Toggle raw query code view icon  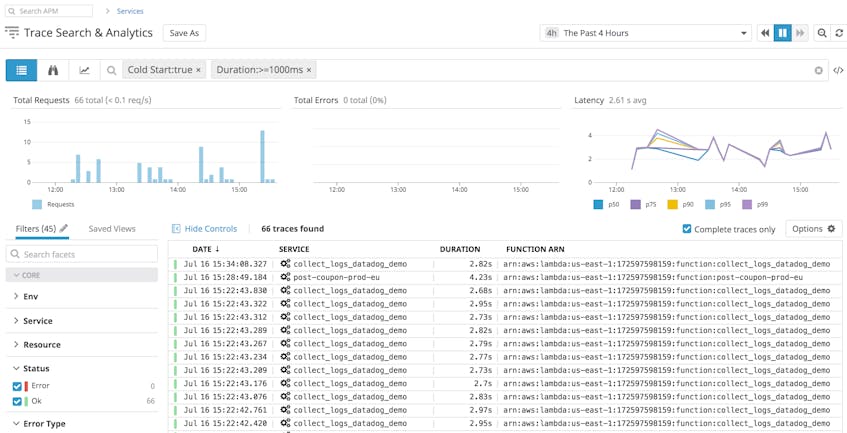tap(838, 70)
